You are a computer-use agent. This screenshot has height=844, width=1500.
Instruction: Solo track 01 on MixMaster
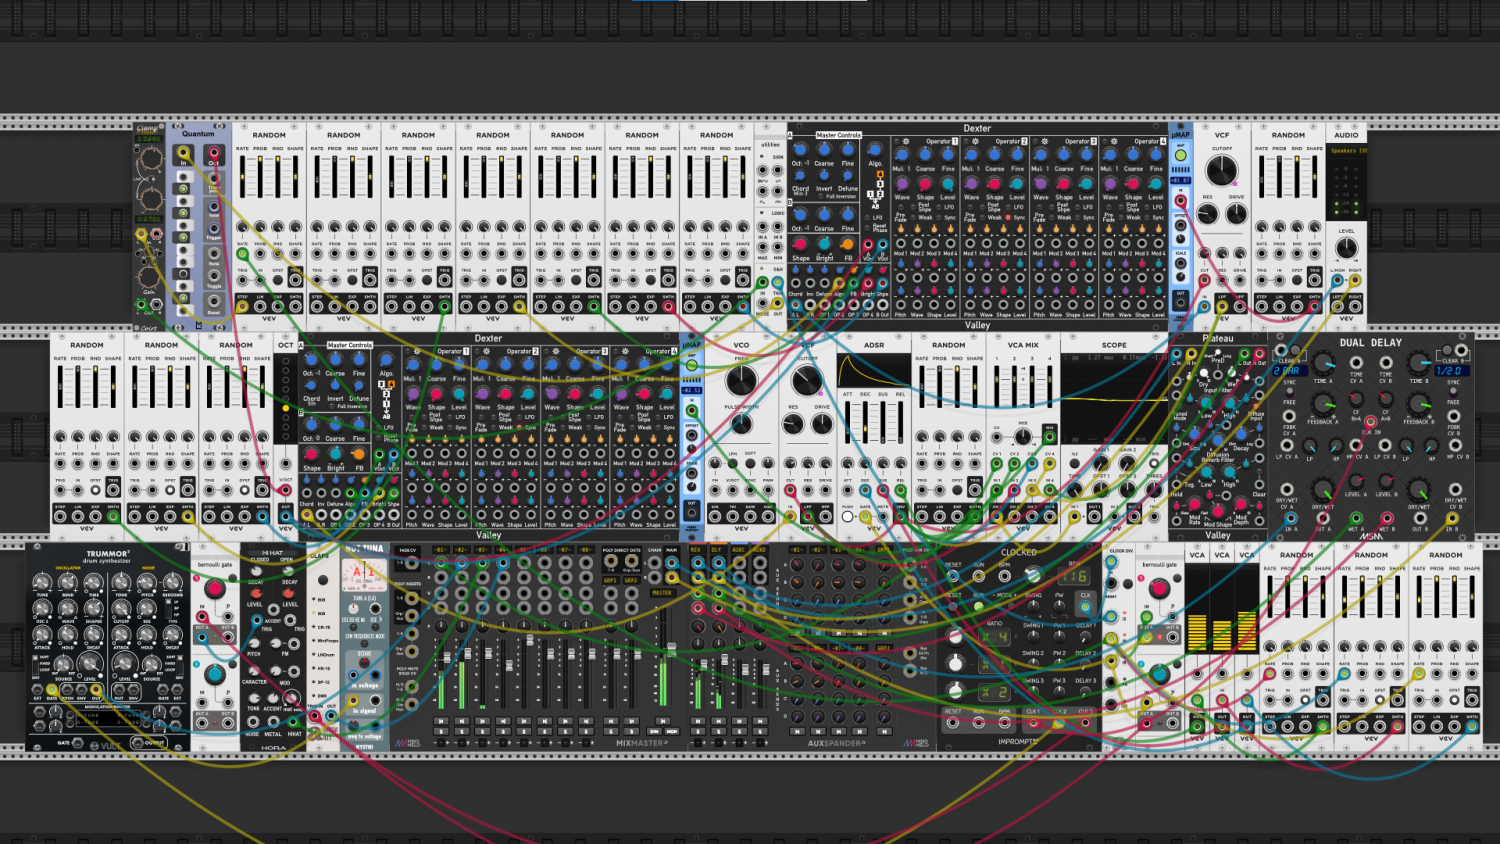point(441,731)
